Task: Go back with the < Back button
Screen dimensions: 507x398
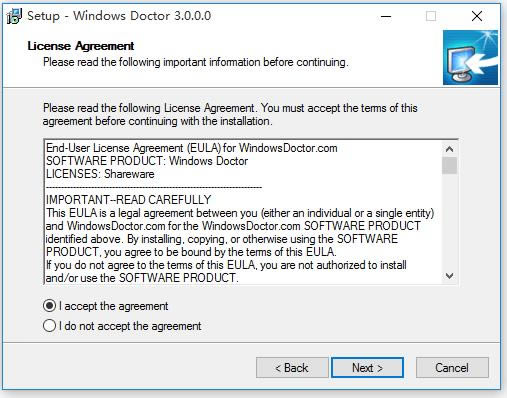Action: [292, 368]
